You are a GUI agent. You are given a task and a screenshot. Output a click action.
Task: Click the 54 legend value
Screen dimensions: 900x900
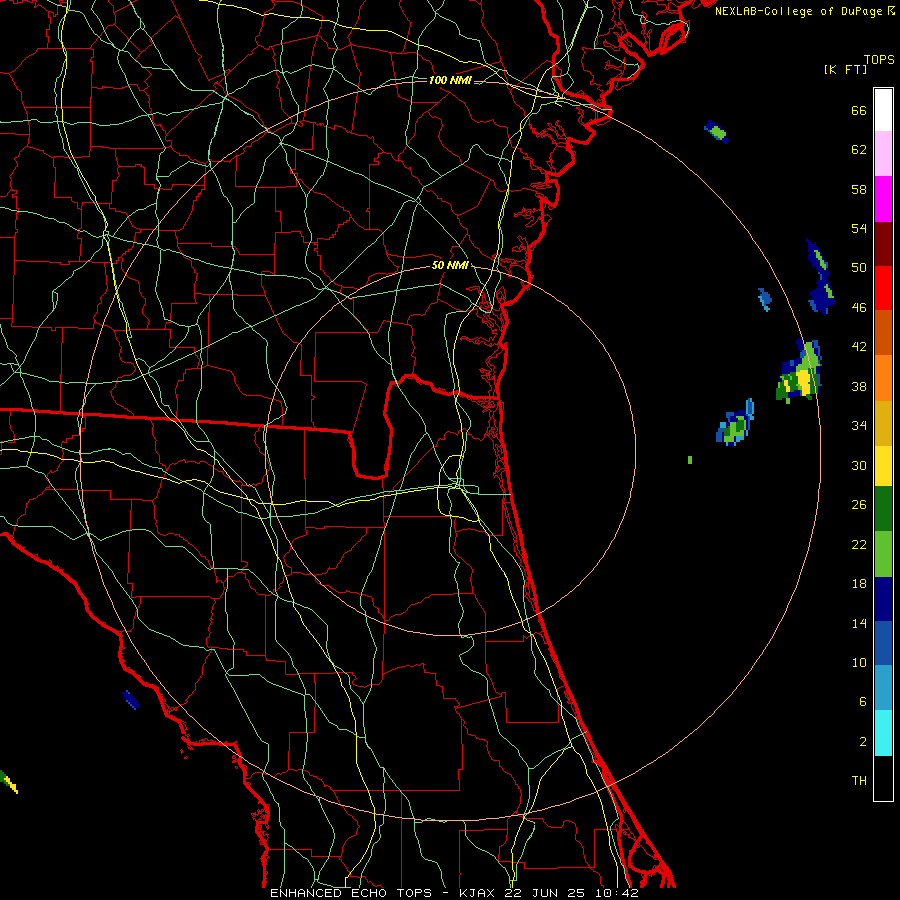[859, 228]
